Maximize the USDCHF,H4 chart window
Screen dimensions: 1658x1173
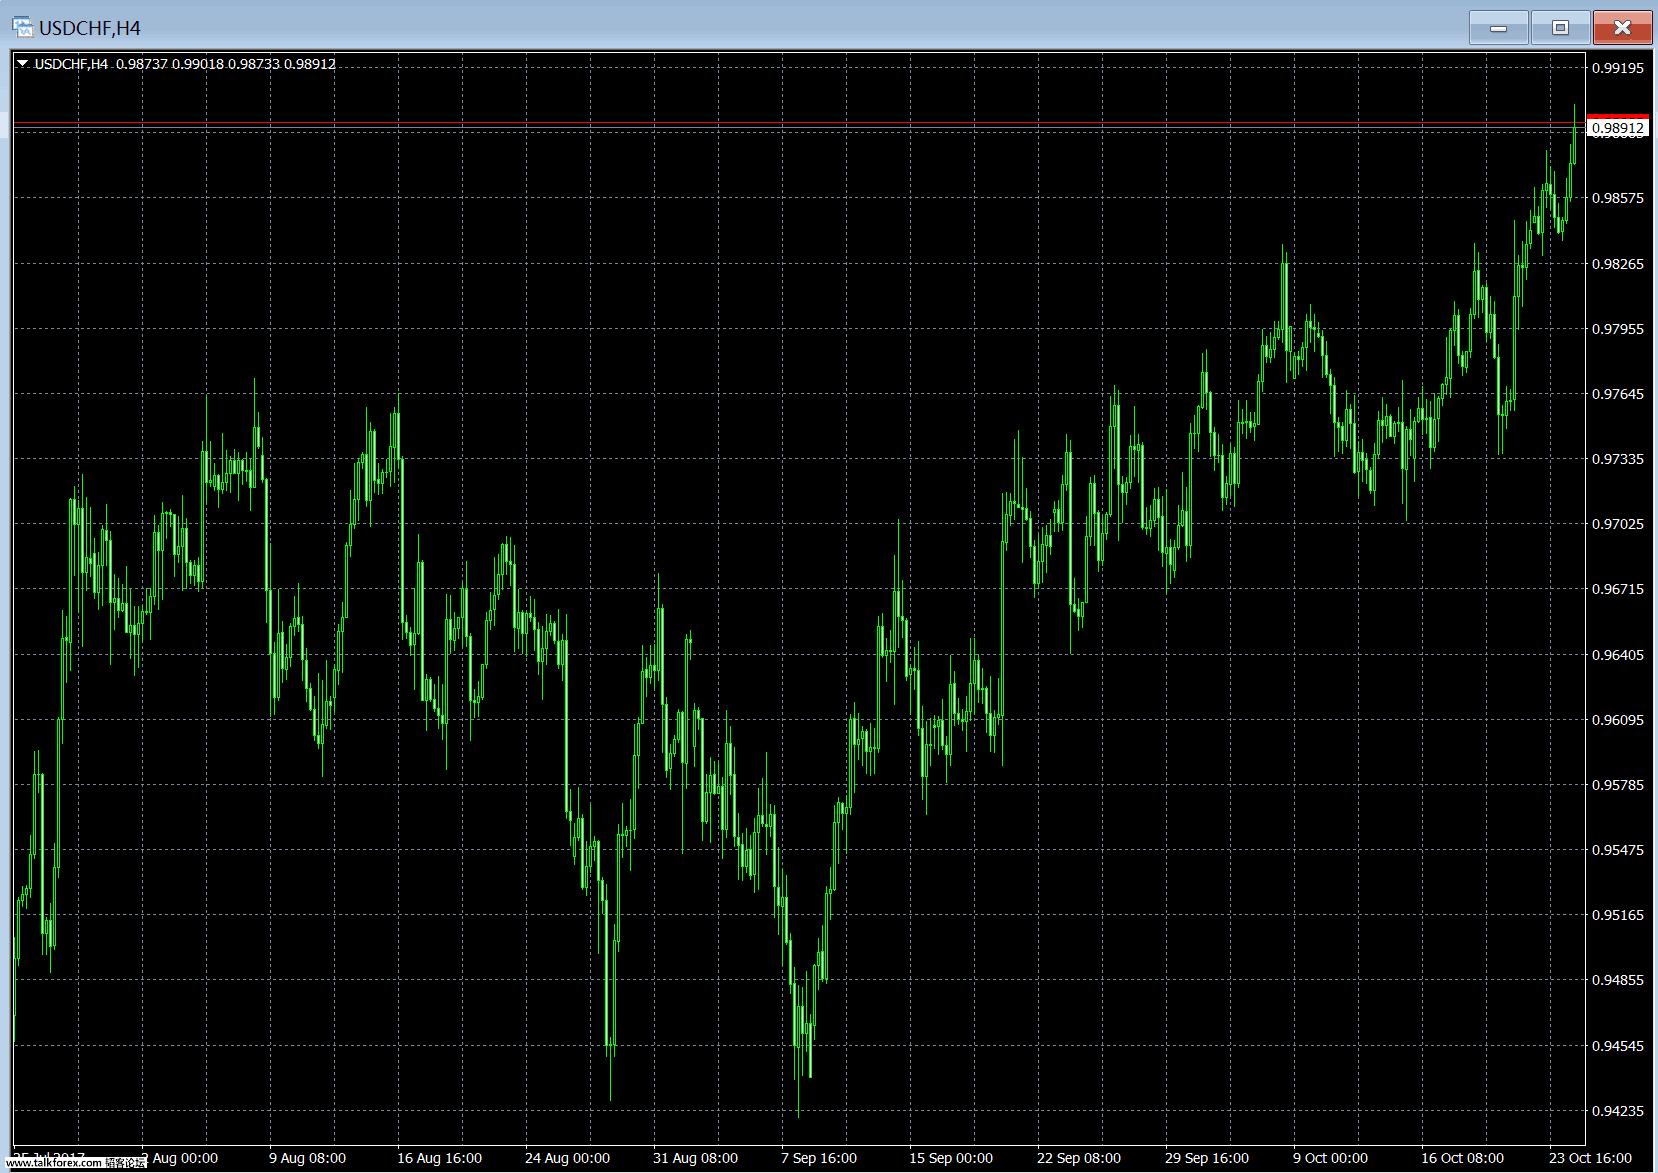(1560, 28)
